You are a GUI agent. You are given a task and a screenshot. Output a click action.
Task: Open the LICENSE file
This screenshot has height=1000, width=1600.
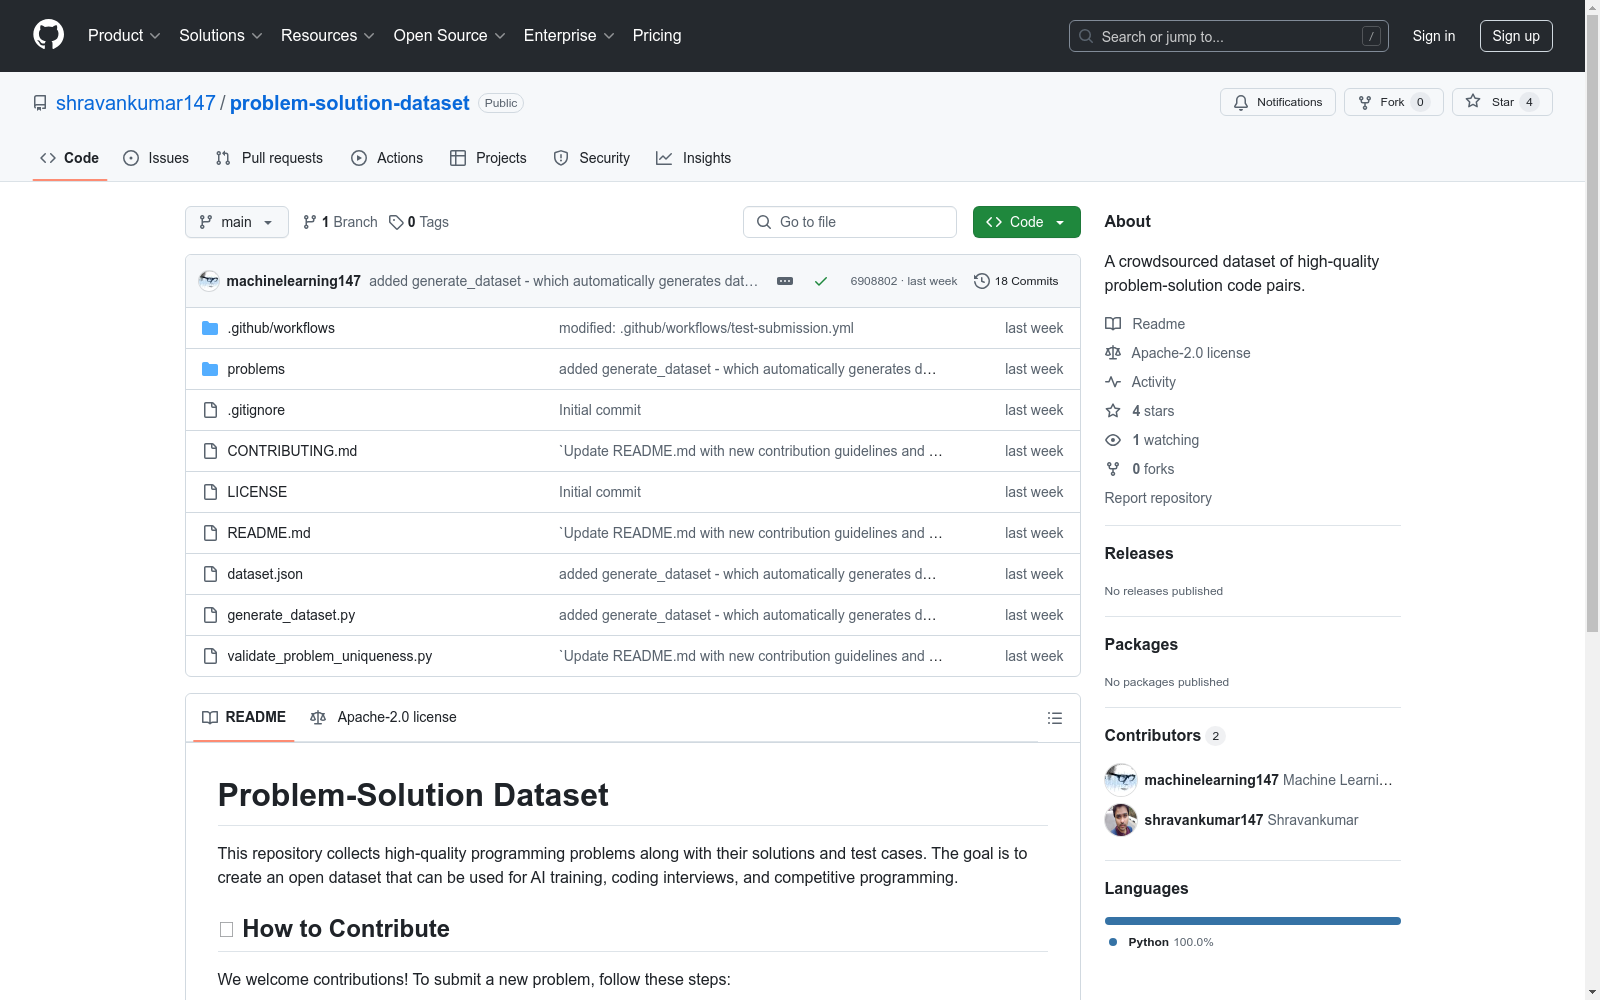point(257,492)
